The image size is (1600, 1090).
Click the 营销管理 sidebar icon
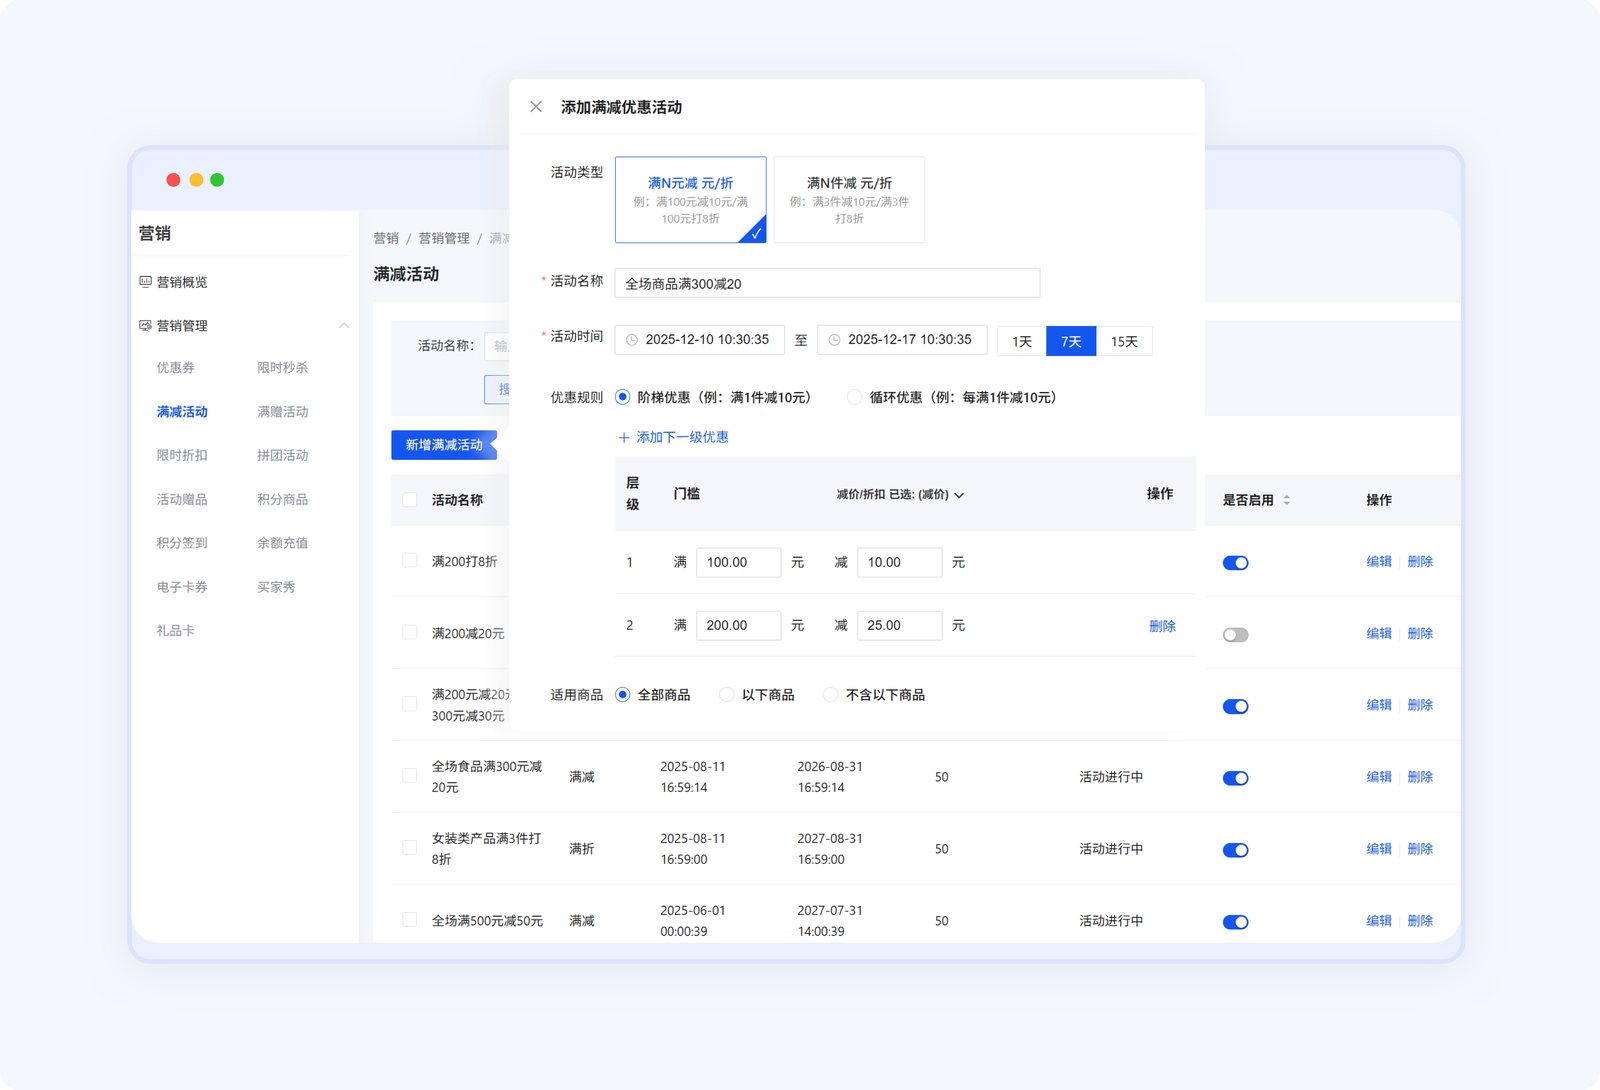146,326
